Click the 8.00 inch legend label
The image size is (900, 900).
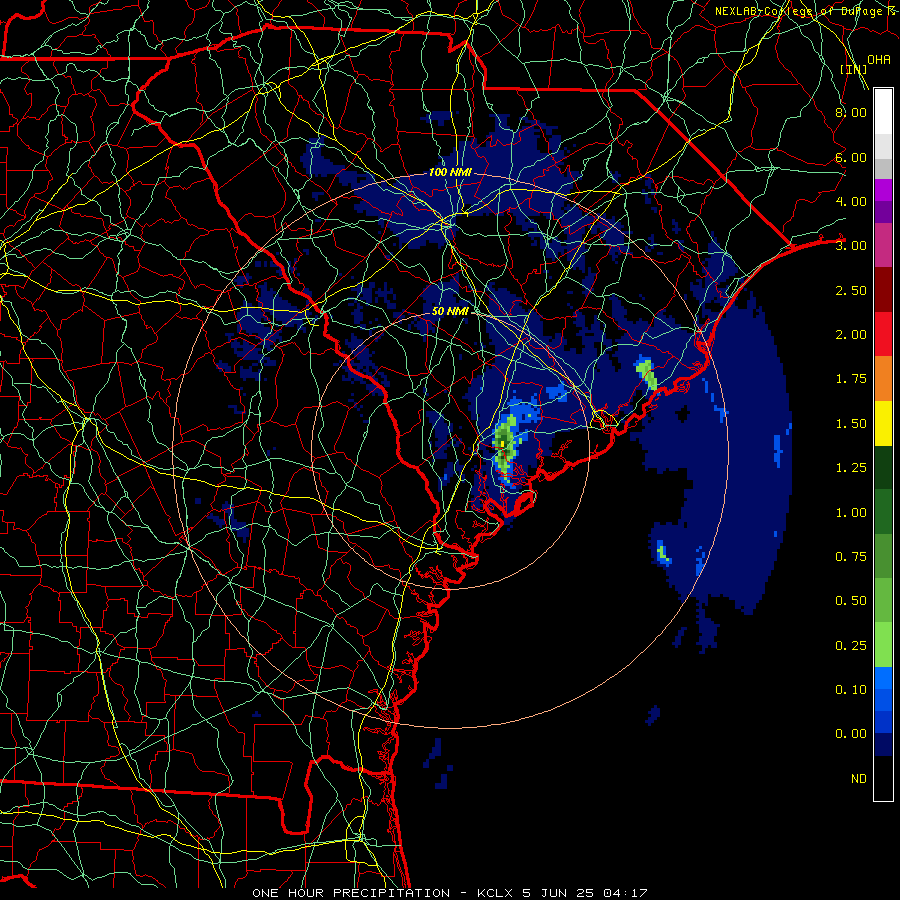pyautogui.click(x=850, y=112)
